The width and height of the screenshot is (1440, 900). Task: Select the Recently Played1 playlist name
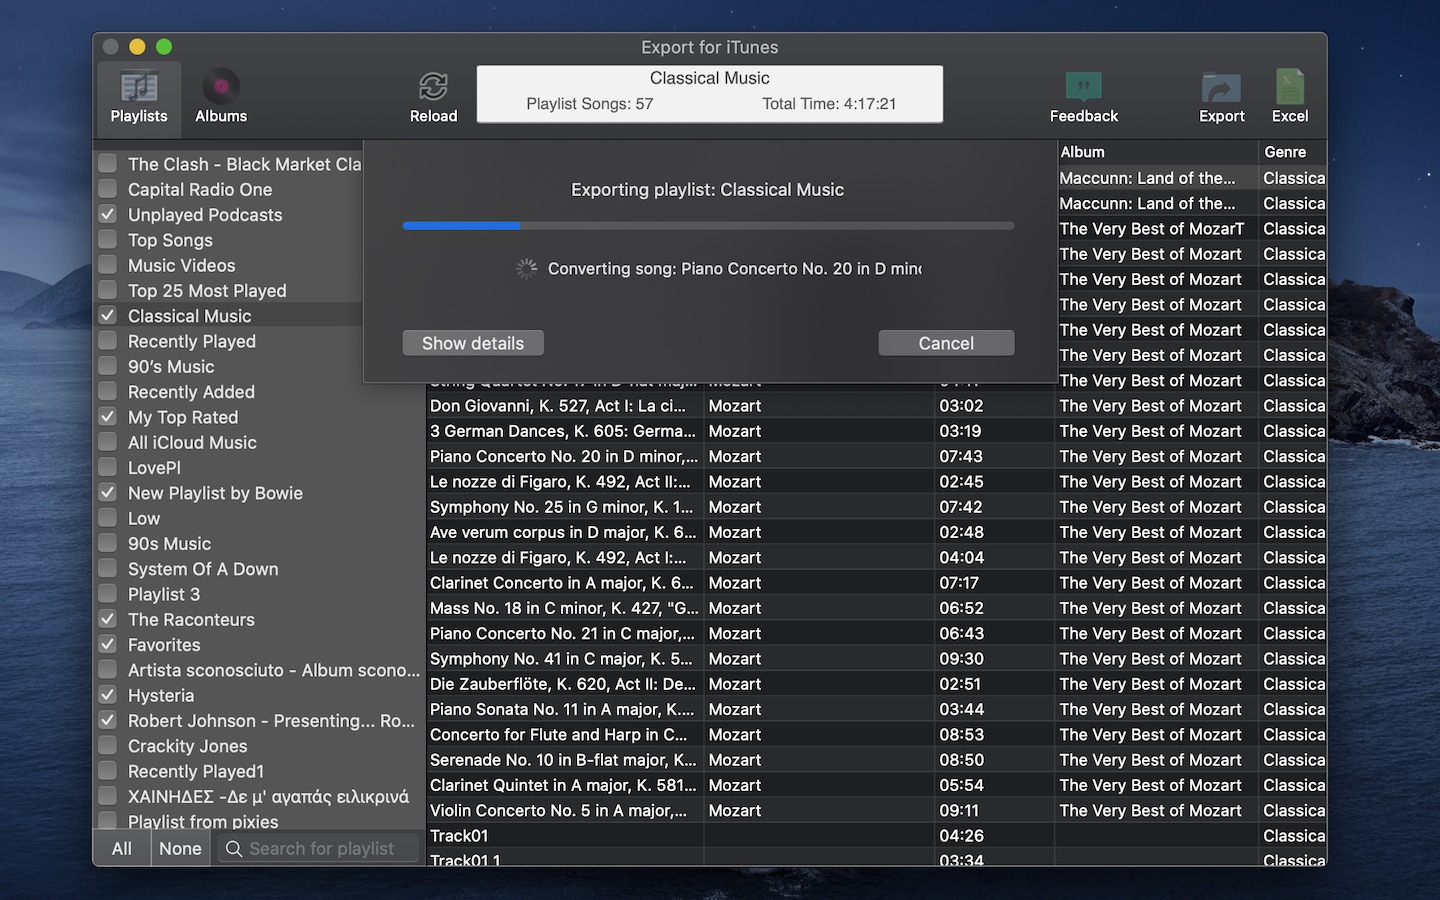click(x=196, y=771)
